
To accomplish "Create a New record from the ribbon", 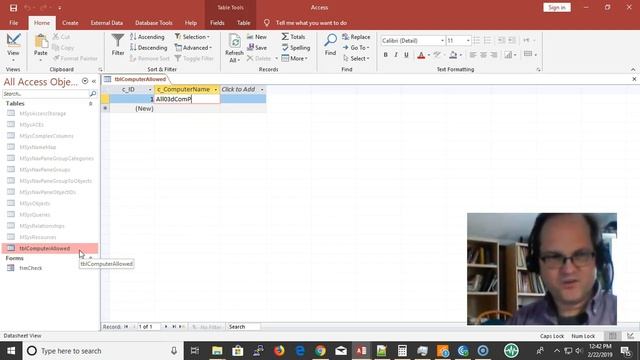I will point(257,37).
